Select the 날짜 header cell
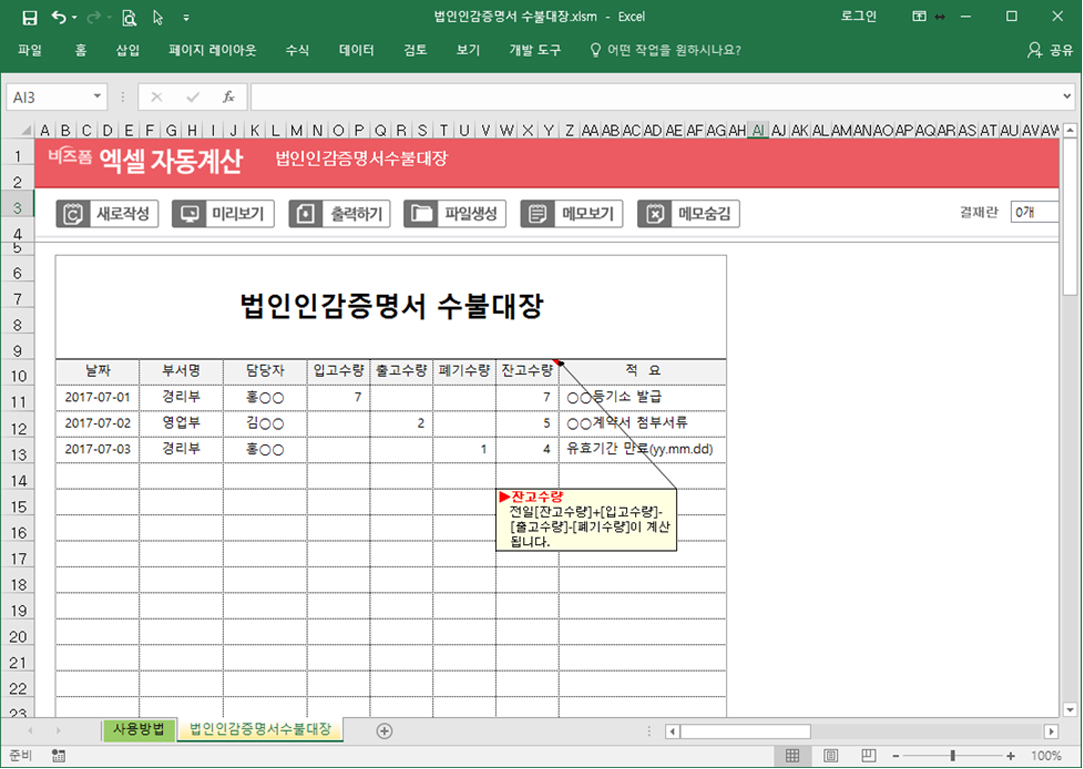 [x=97, y=371]
